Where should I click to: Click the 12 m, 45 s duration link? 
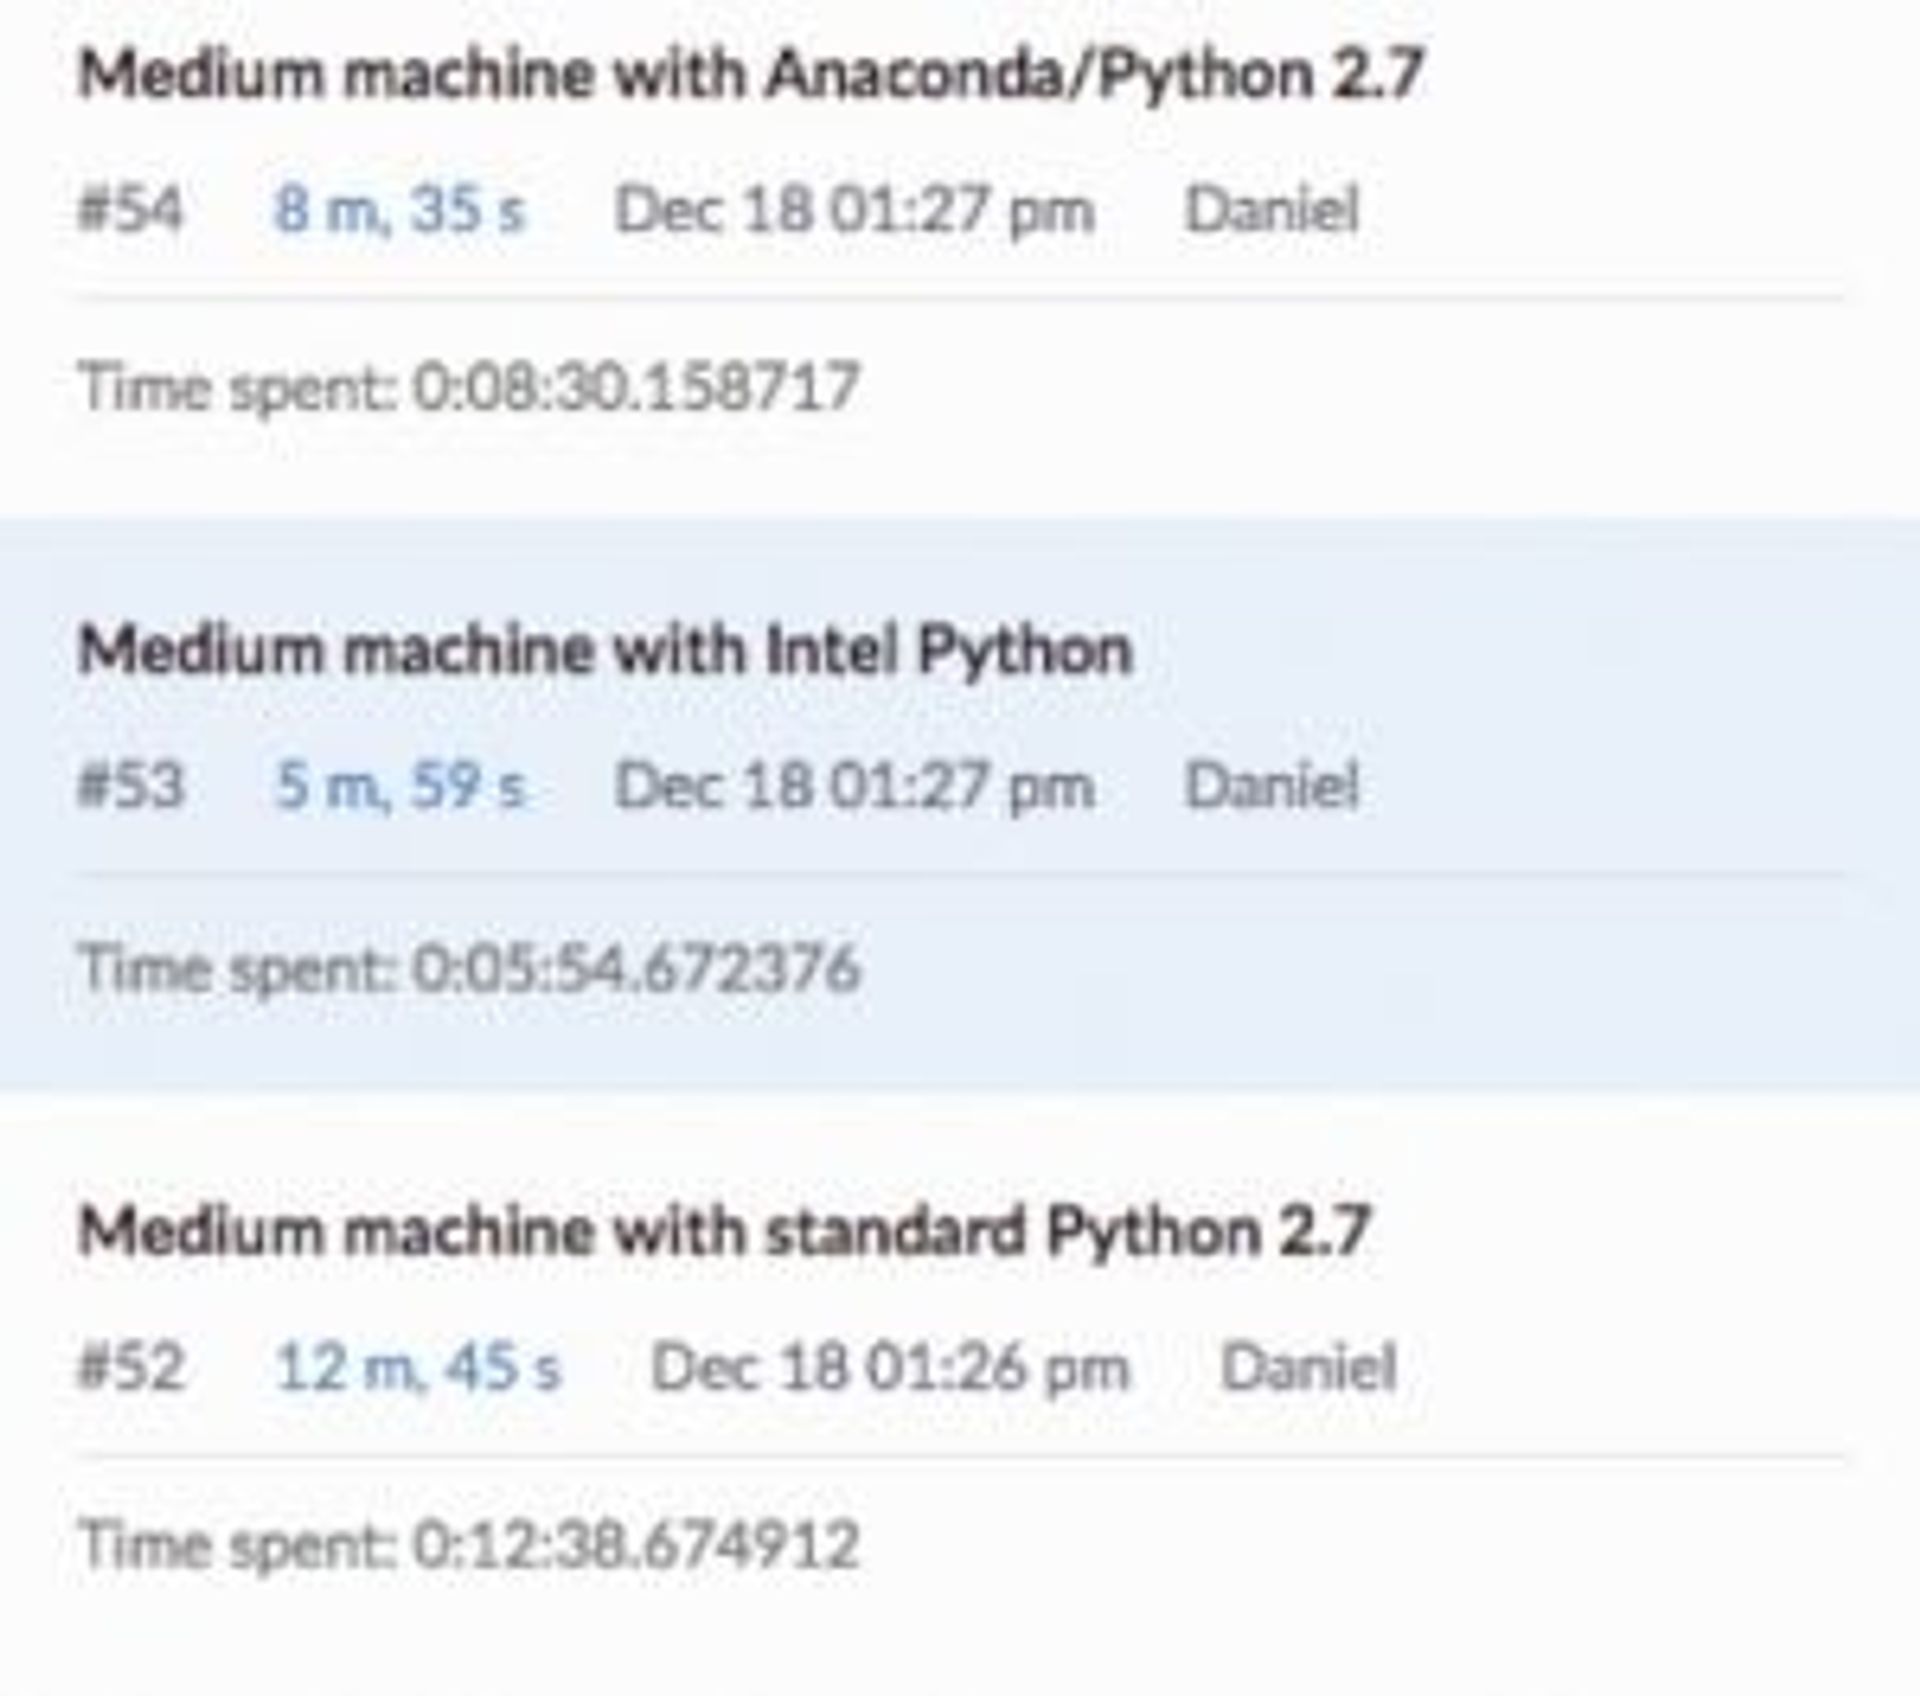point(418,1367)
